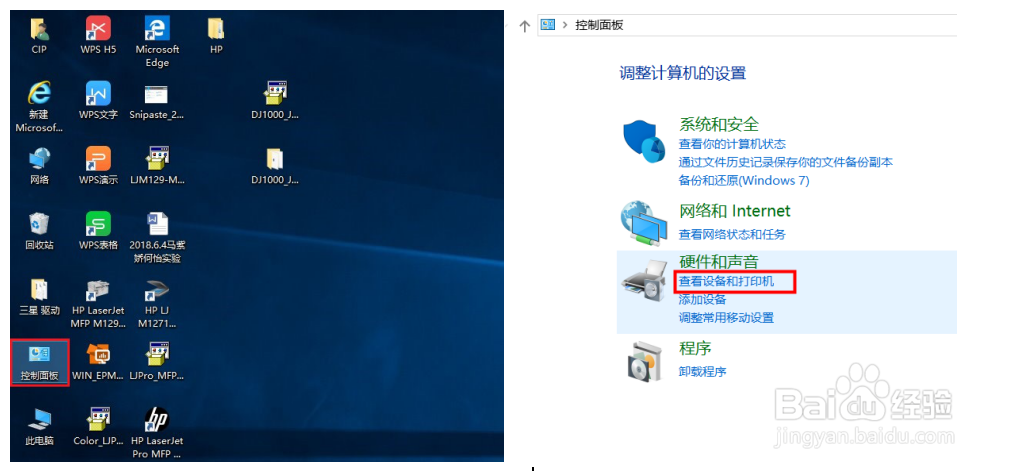This screenshot has height=471, width=1009.
Task: Open the 网络和 Internet category
Action: (735, 211)
